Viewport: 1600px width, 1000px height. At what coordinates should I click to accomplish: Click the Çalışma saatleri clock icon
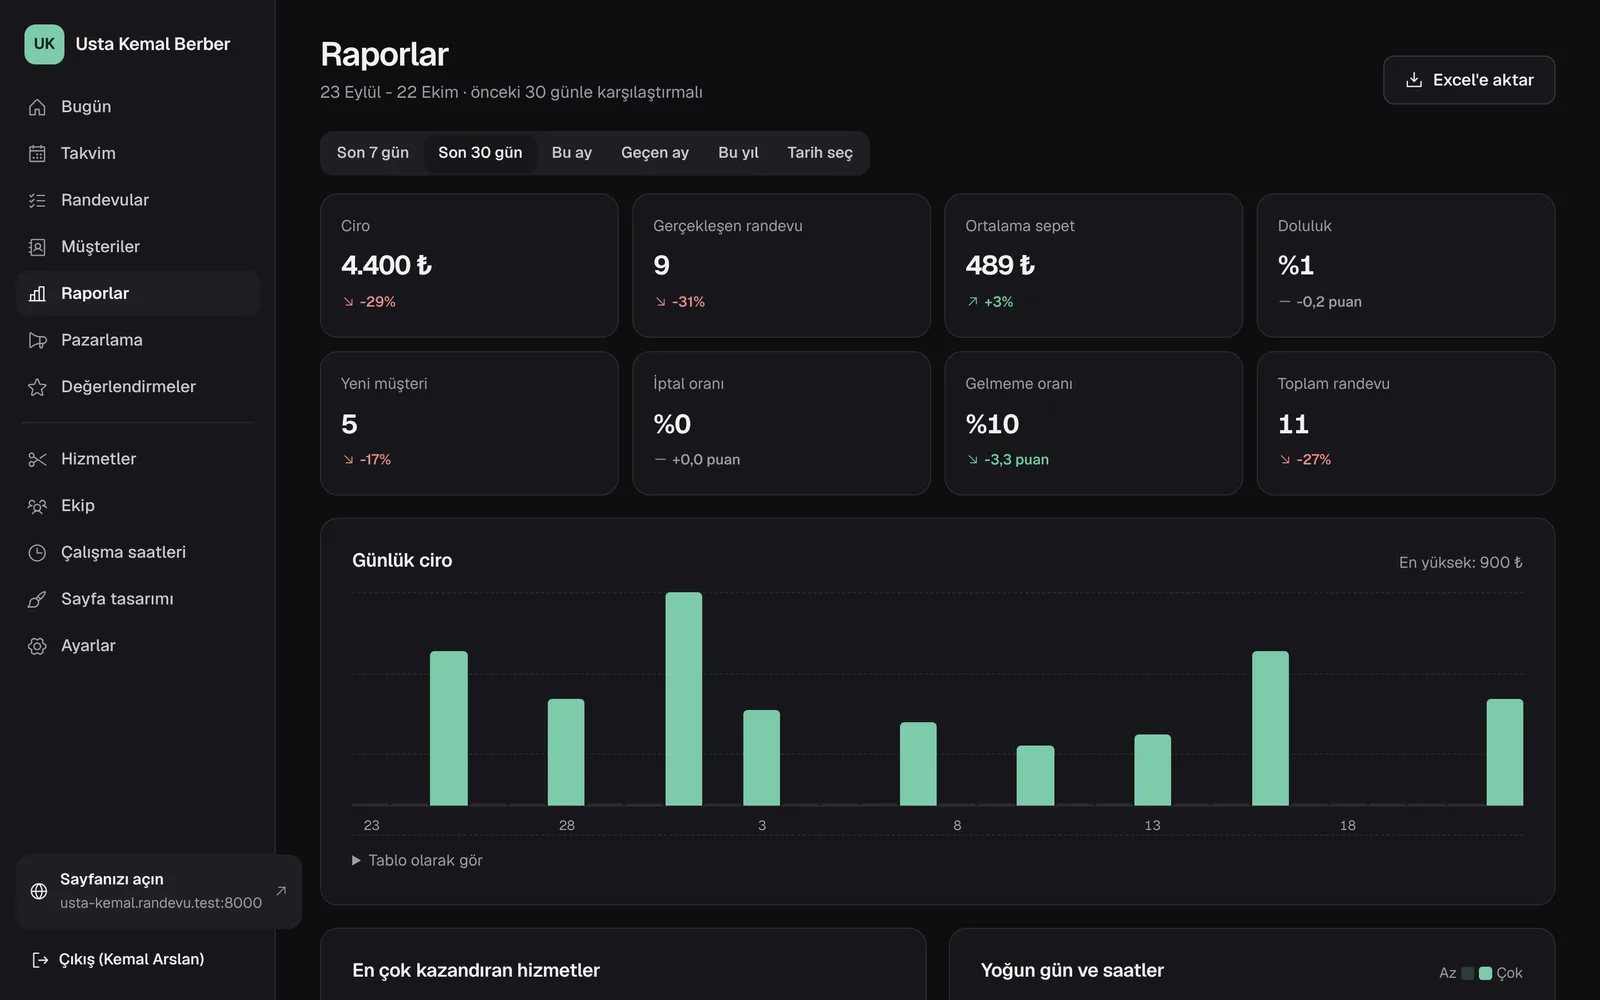point(37,552)
